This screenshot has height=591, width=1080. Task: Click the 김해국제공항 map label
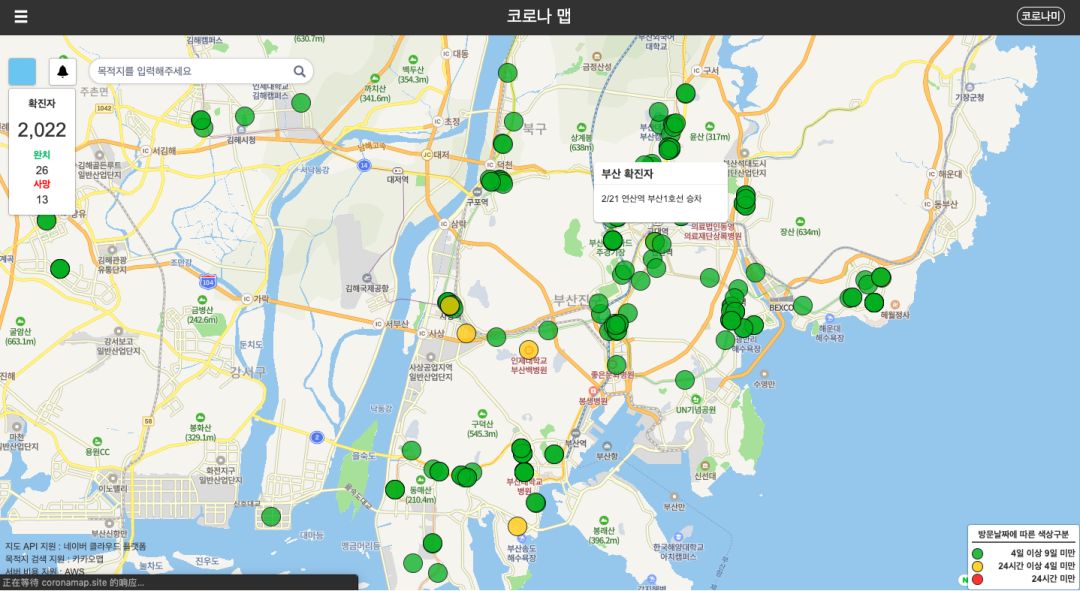(367, 288)
